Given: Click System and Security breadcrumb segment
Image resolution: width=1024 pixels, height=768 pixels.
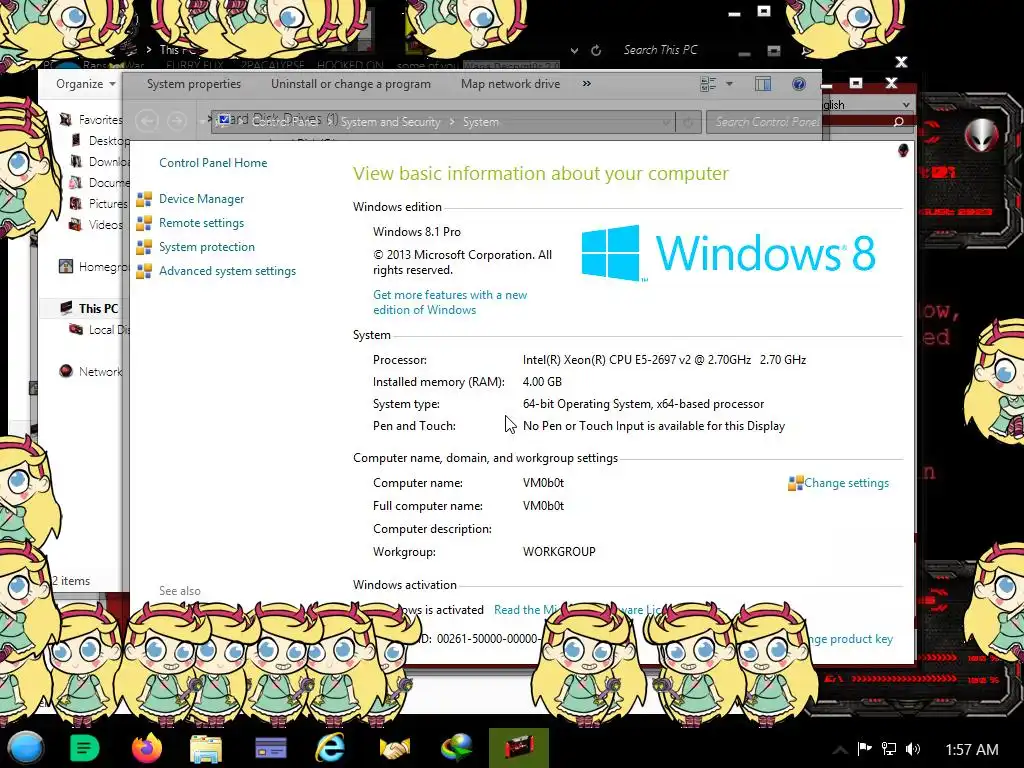Looking at the screenshot, I should (x=391, y=121).
